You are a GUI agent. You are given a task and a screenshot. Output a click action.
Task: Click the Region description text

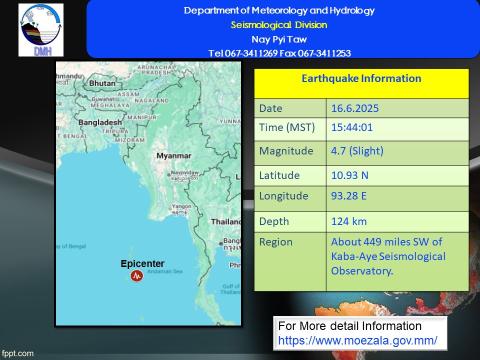(388, 256)
